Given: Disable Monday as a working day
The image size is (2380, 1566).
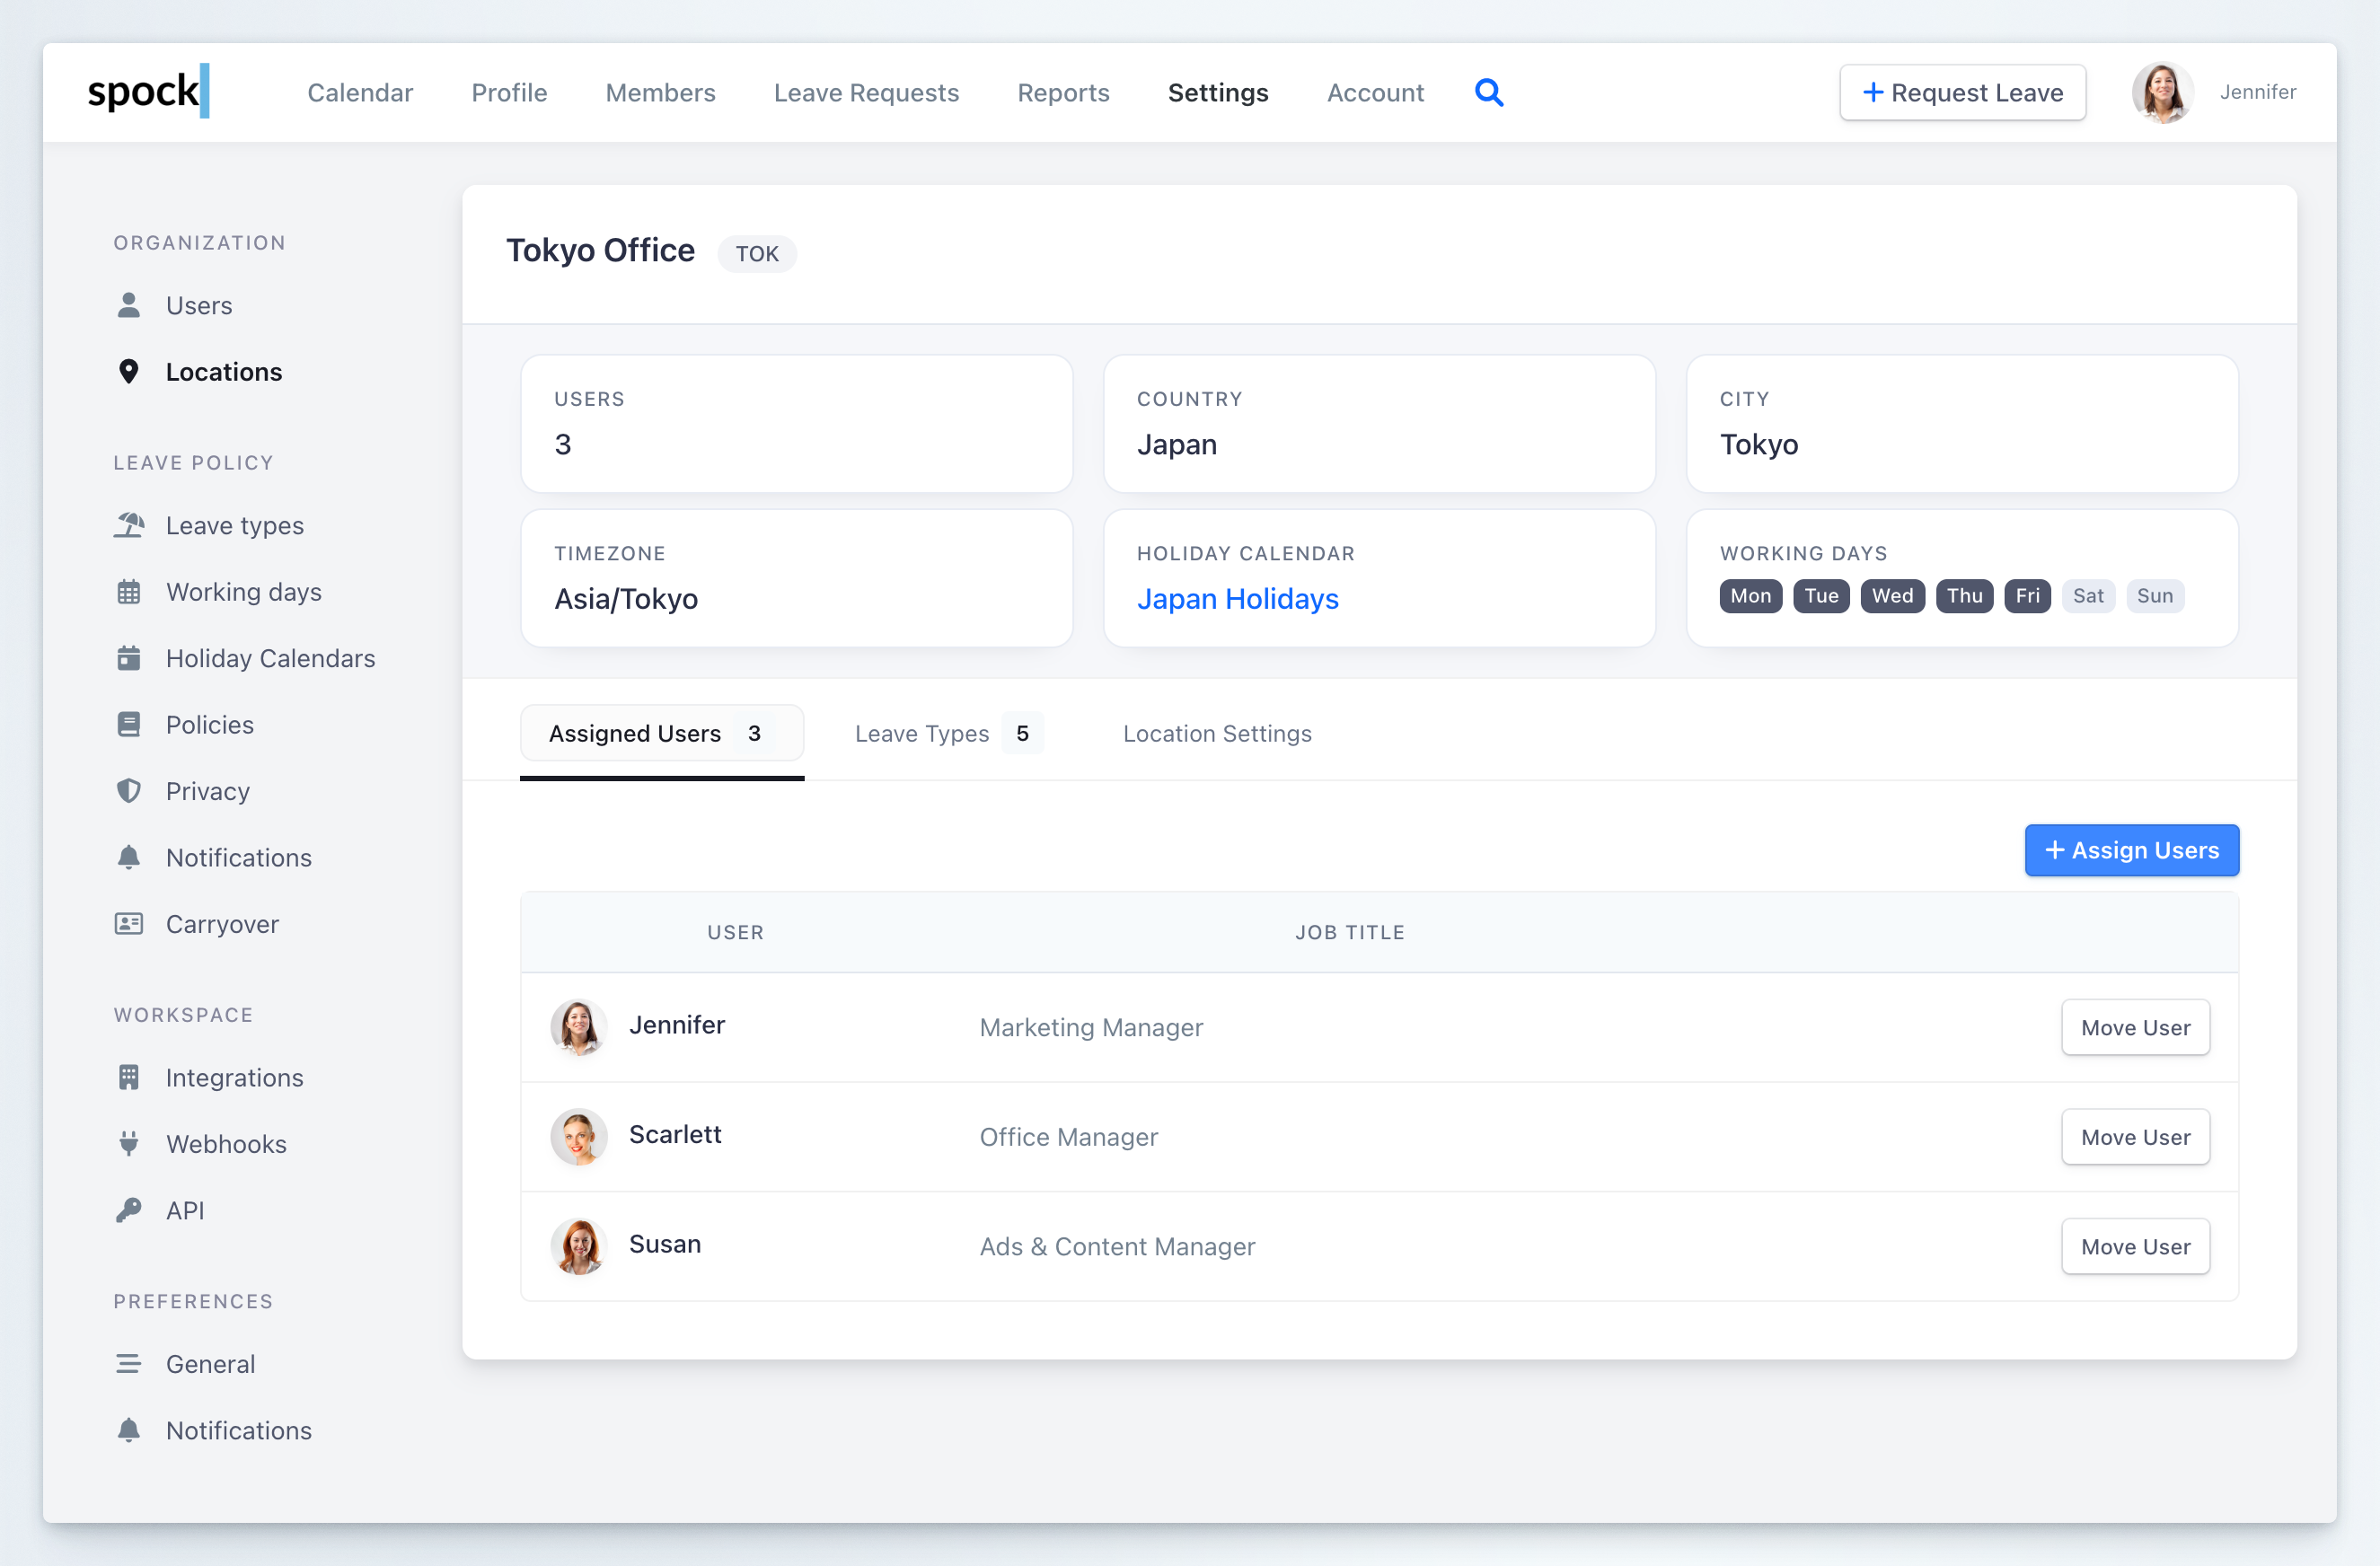Looking at the screenshot, I should click(x=1750, y=595).
